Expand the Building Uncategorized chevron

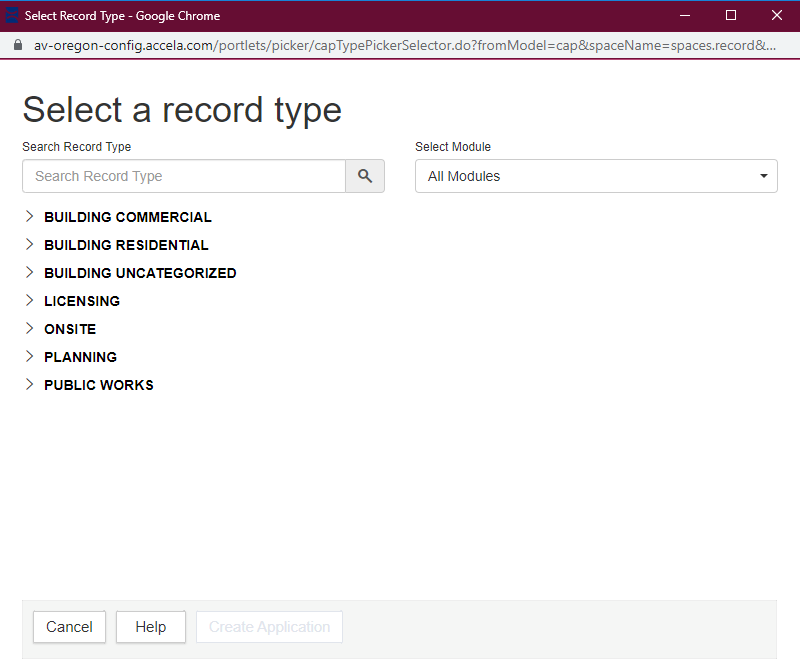30,273
